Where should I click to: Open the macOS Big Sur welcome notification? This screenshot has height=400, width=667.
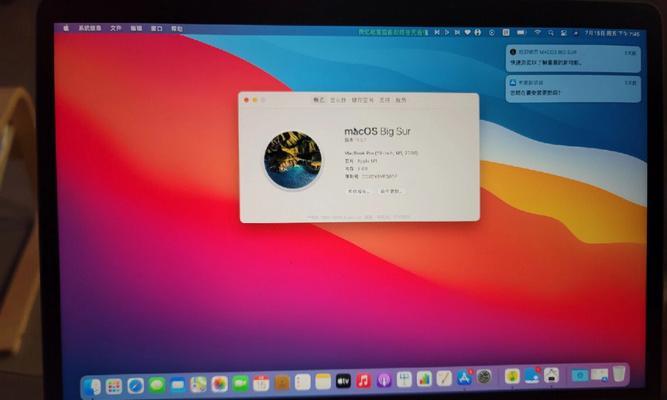[573, 58]
